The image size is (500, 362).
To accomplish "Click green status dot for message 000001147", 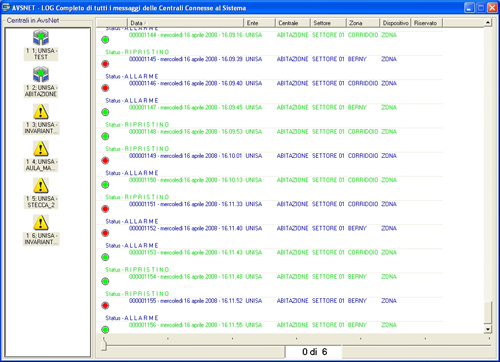I will click(105, 112).
